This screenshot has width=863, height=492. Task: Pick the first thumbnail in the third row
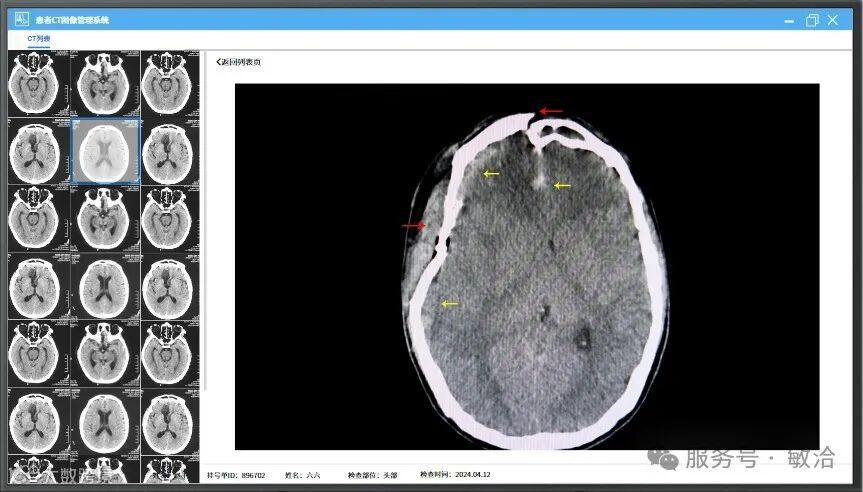point(39,218)
